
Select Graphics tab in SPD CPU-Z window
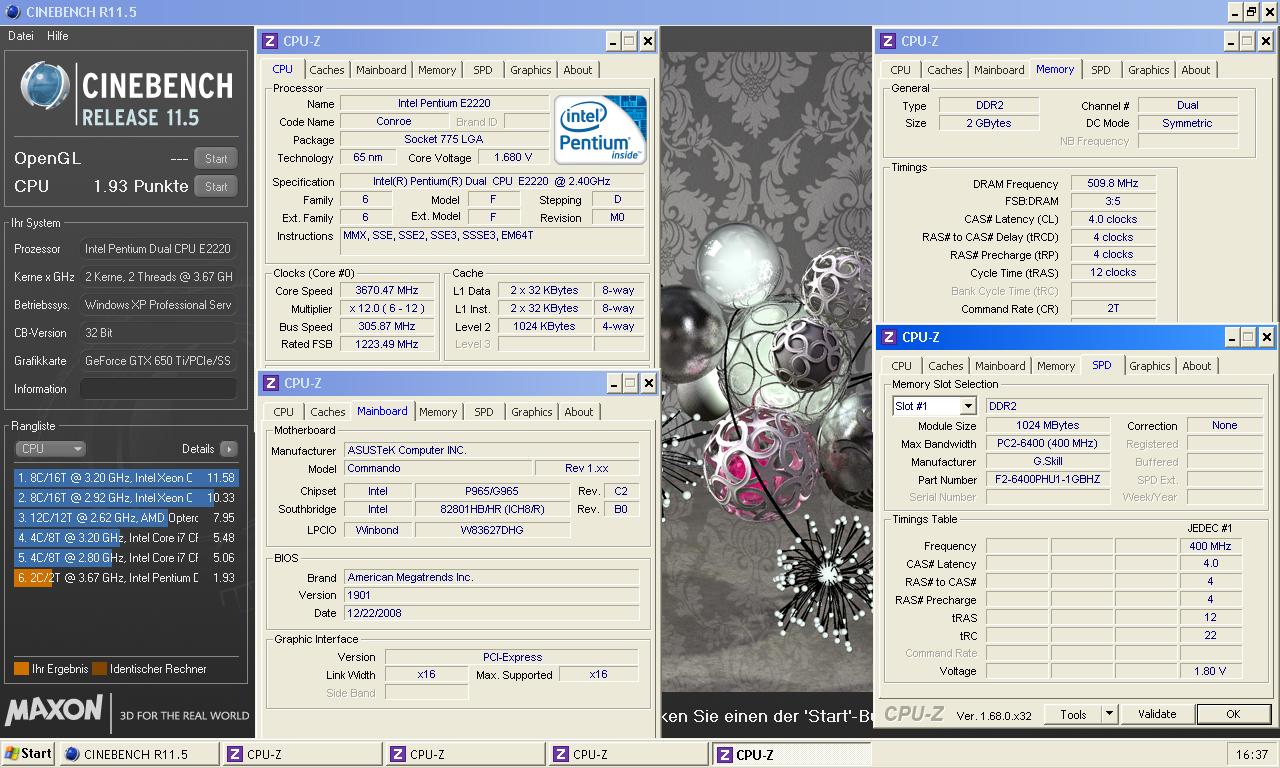coord(1150,366)
